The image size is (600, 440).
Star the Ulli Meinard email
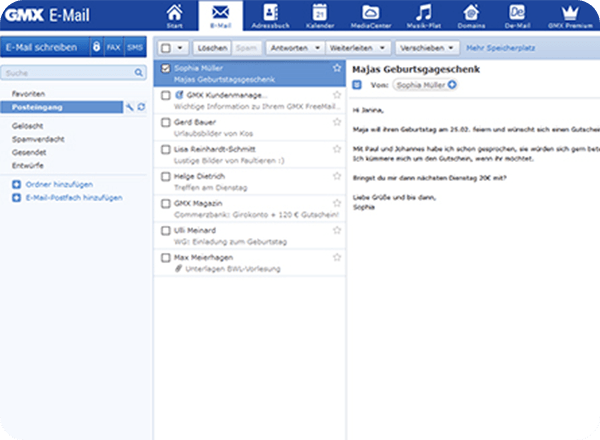pyautogui.click(x=337, y=230)
